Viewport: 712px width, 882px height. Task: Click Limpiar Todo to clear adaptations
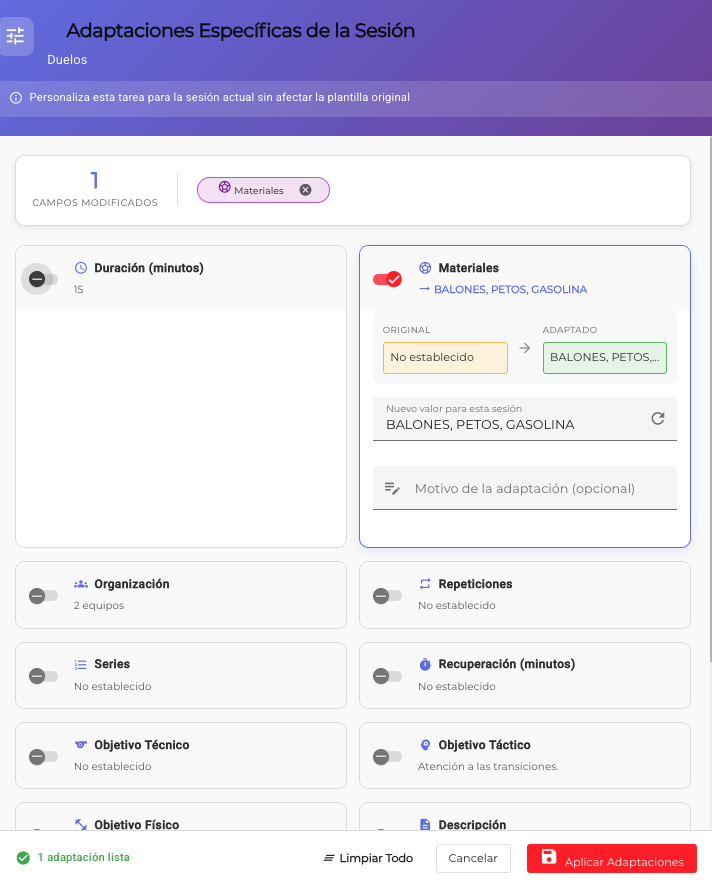coord(368,858)
